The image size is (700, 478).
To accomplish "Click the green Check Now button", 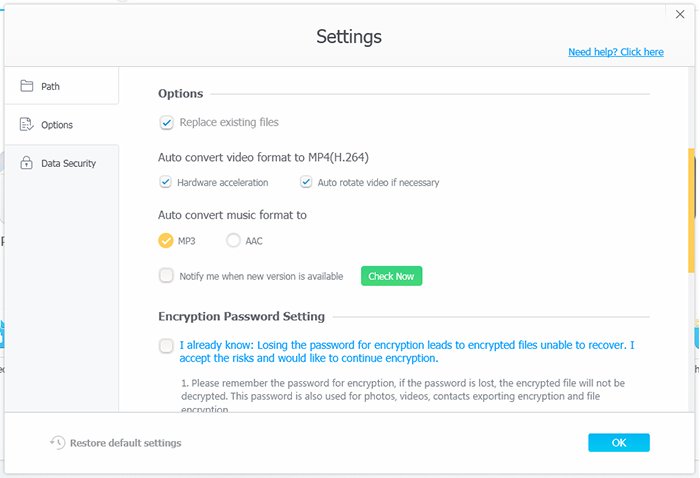I will click(391, 276).
